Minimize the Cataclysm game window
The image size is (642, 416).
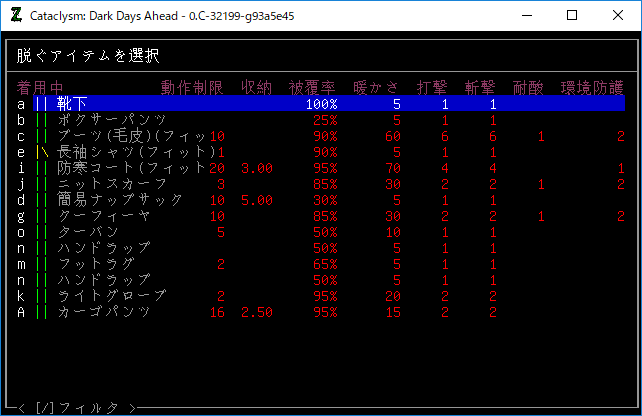[526, 16]
